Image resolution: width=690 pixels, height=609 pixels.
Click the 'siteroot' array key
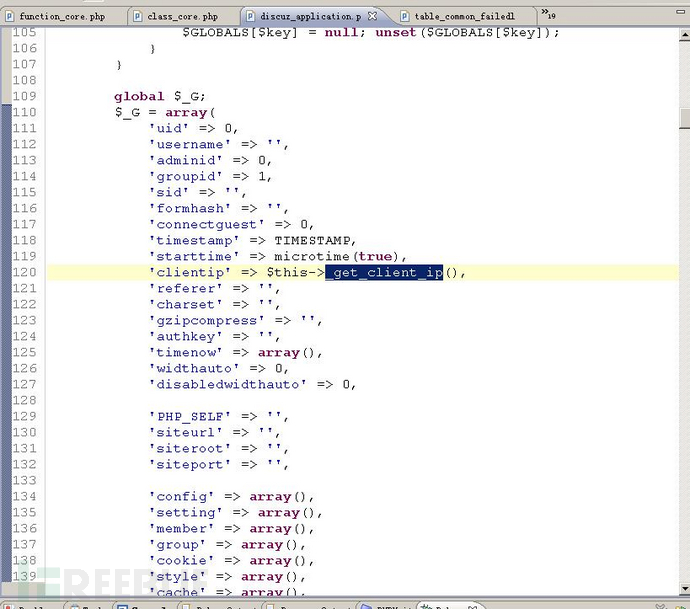[x=190, y=448]
